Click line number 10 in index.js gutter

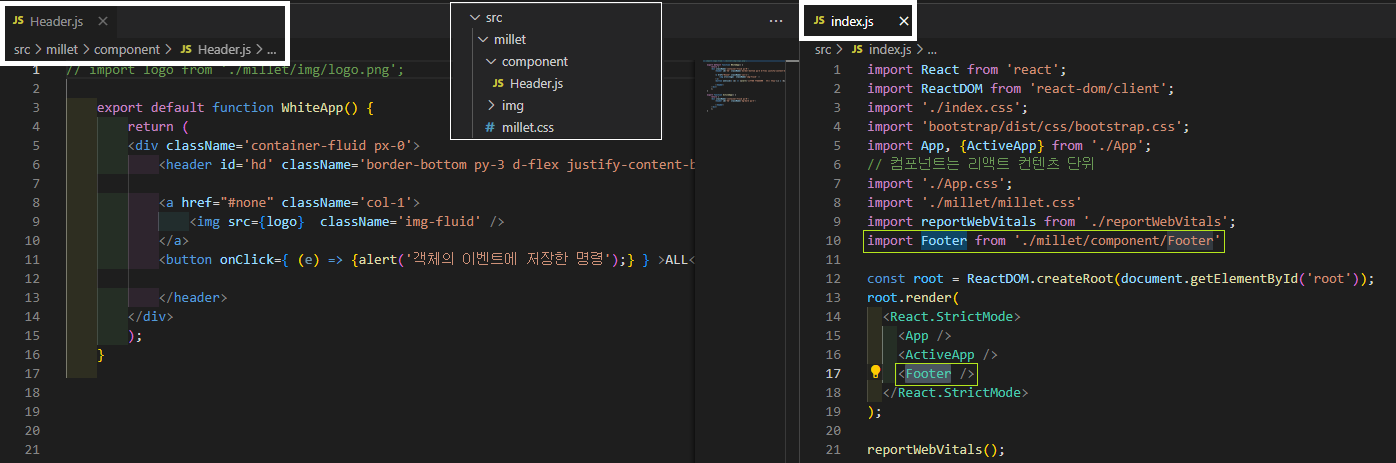(x=835, y=241)
